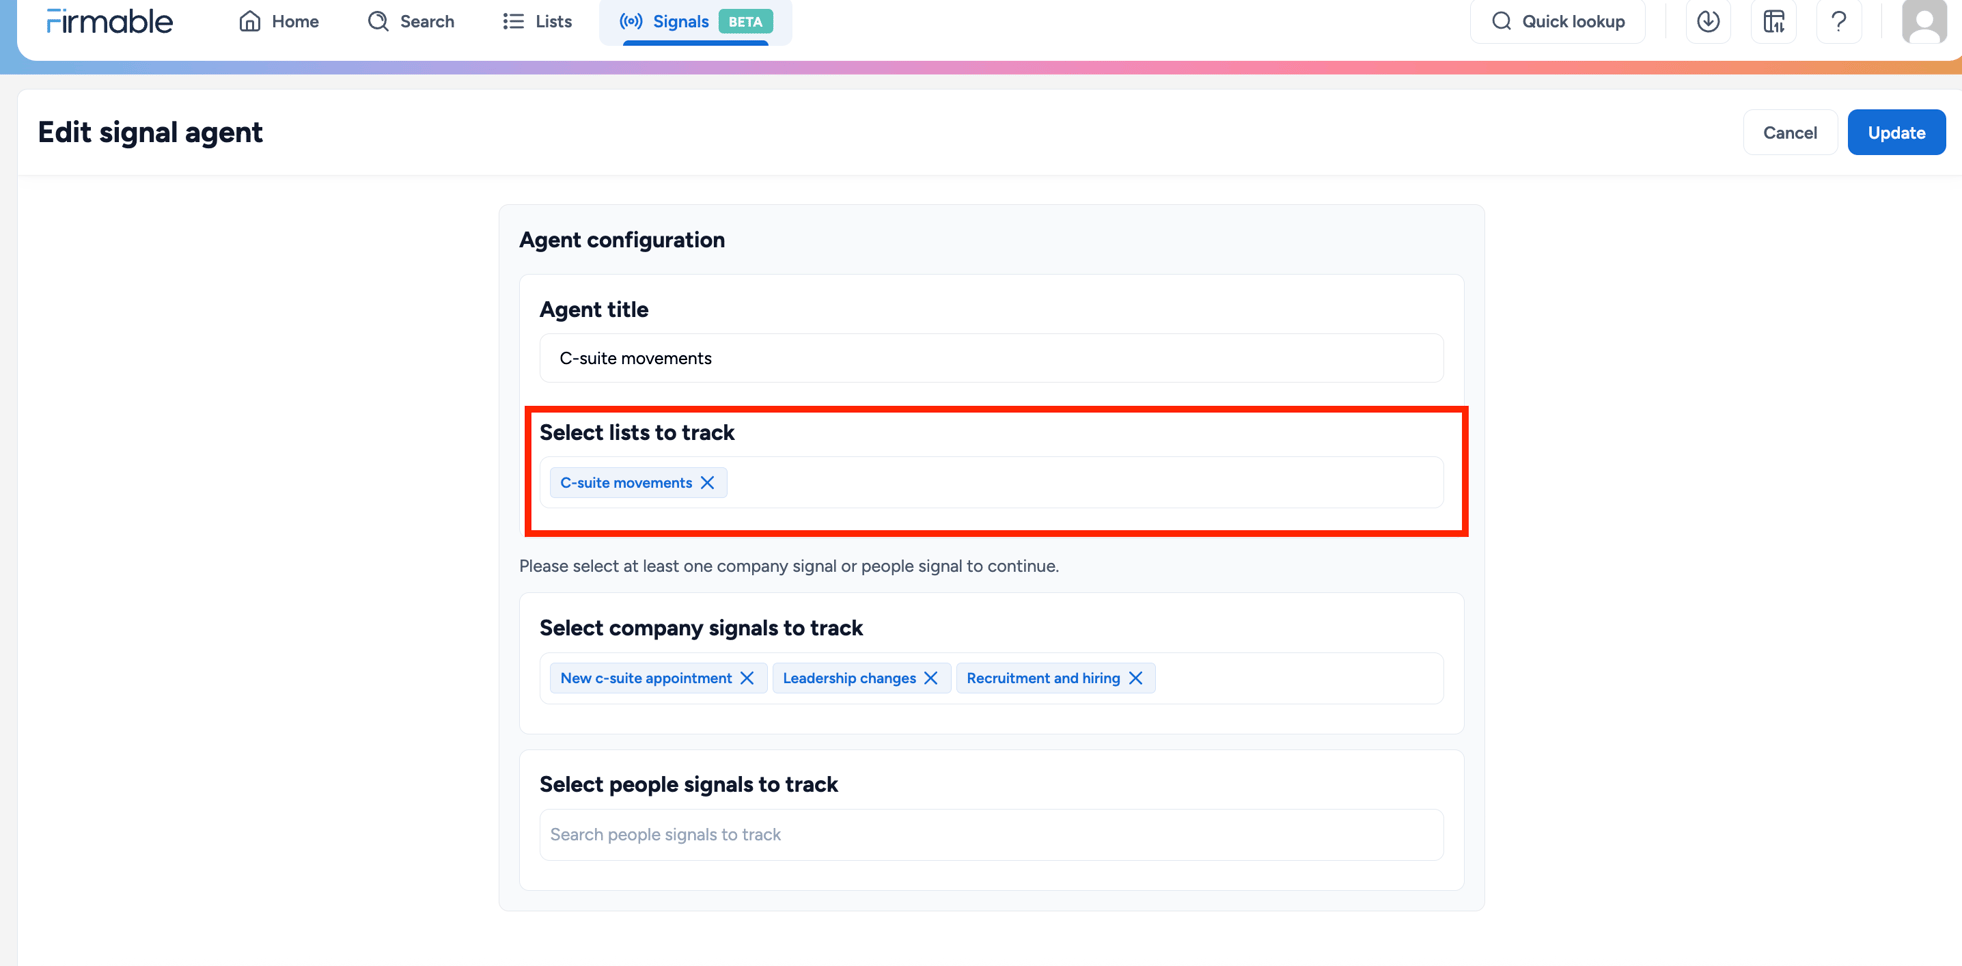Remove the New c-suite appointment signal
Image resolution: width=1962 pixels, height=966 pixels.
pos(747,678)
